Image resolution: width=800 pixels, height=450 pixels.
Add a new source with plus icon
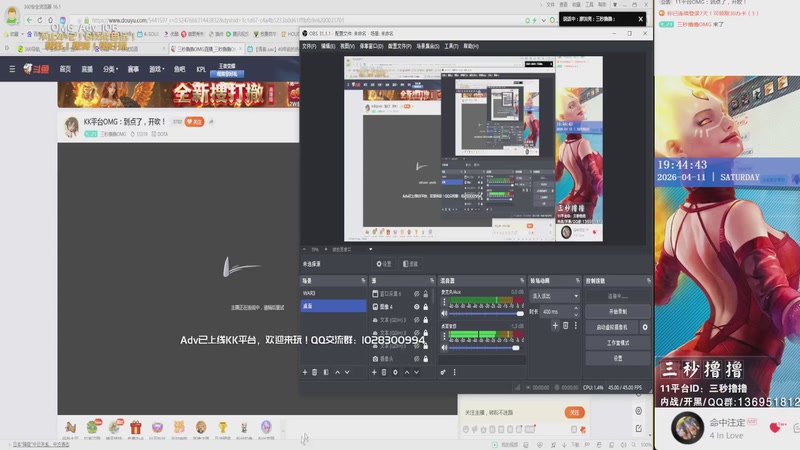[374, 372]
